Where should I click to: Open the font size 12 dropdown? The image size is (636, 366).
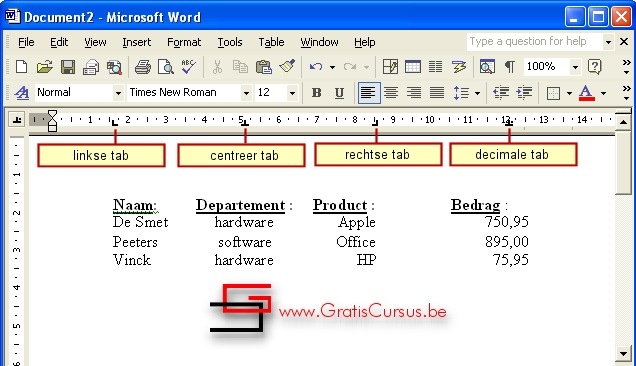click(x=292, y=93)
